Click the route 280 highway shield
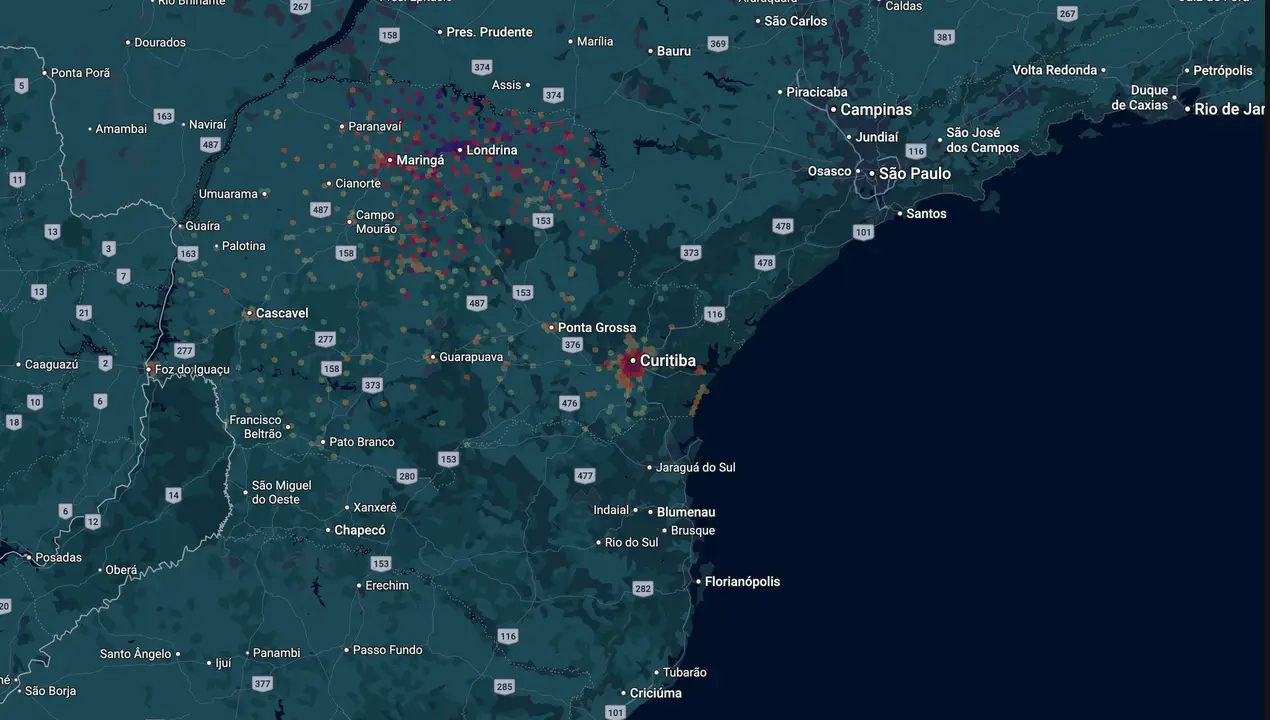 pos(406,476)
